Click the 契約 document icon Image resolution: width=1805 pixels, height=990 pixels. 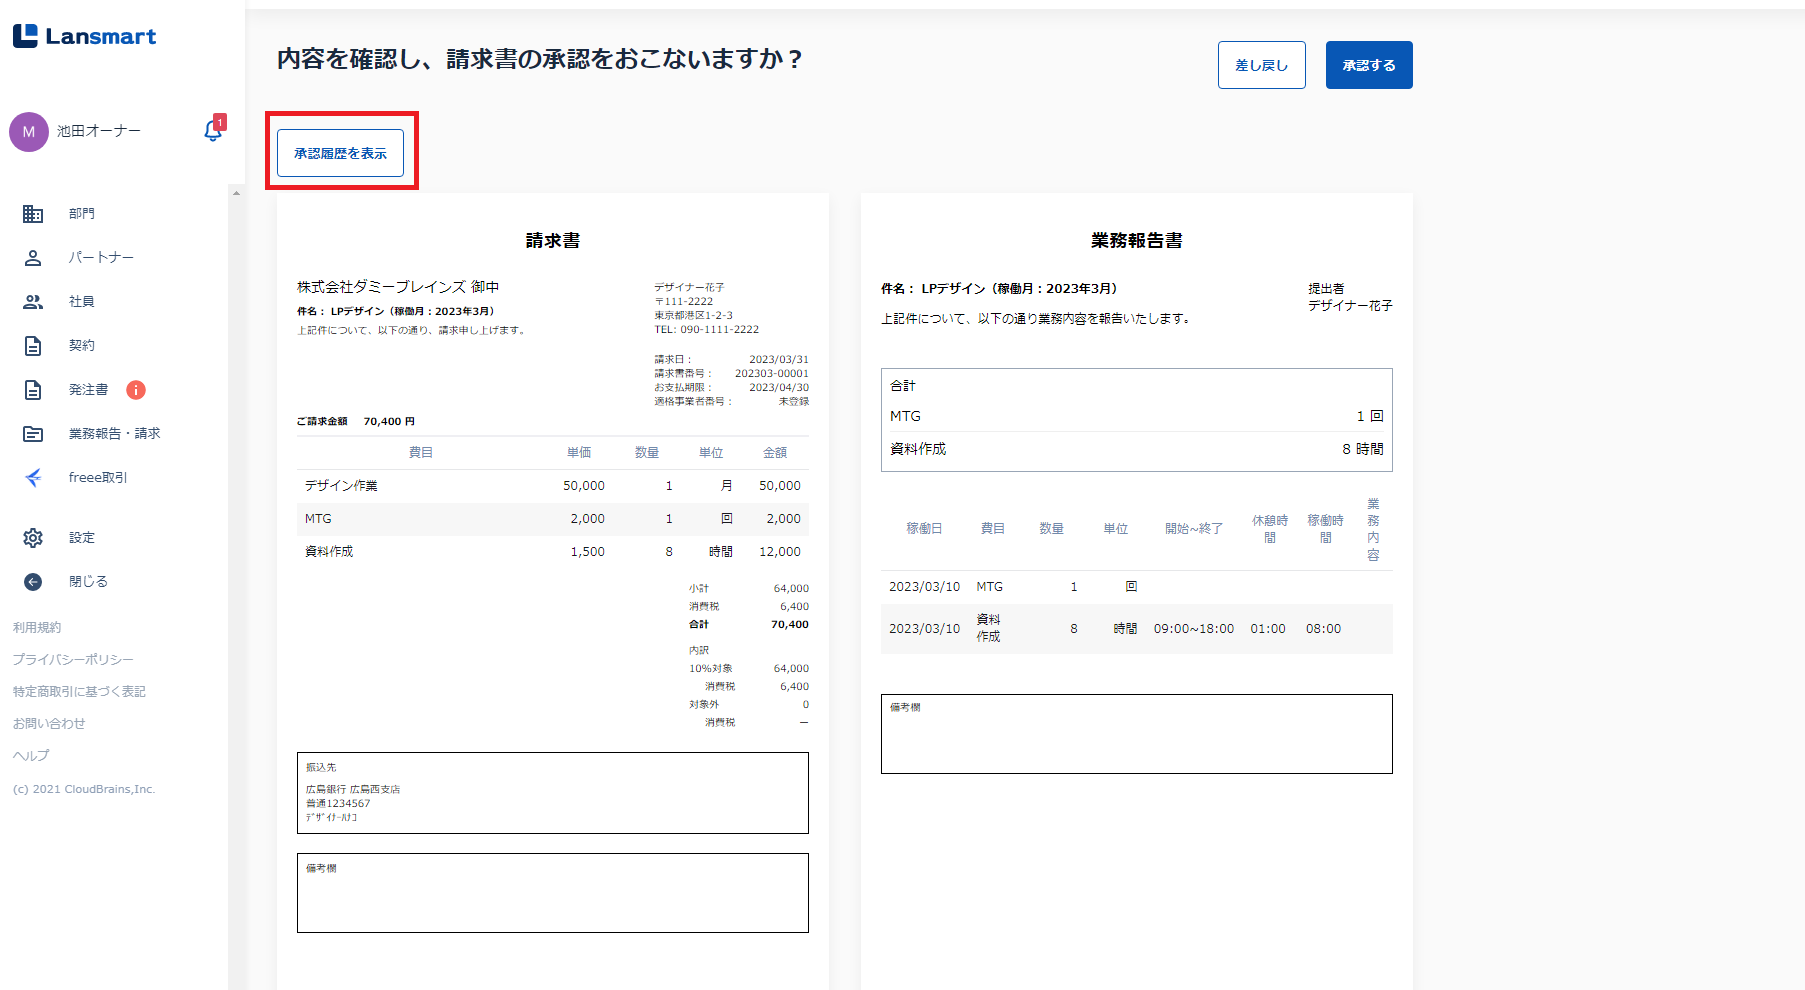33,346
